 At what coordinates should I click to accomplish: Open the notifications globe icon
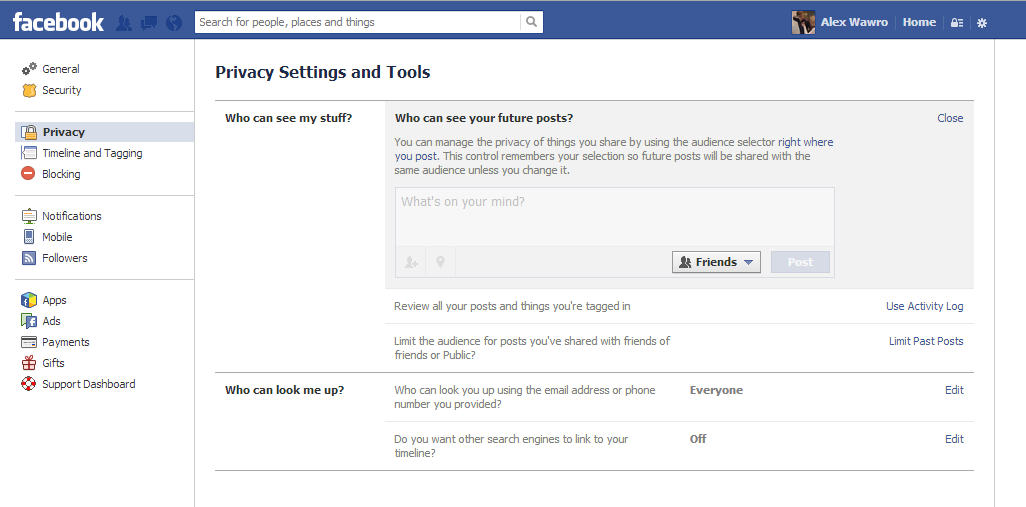174,23
